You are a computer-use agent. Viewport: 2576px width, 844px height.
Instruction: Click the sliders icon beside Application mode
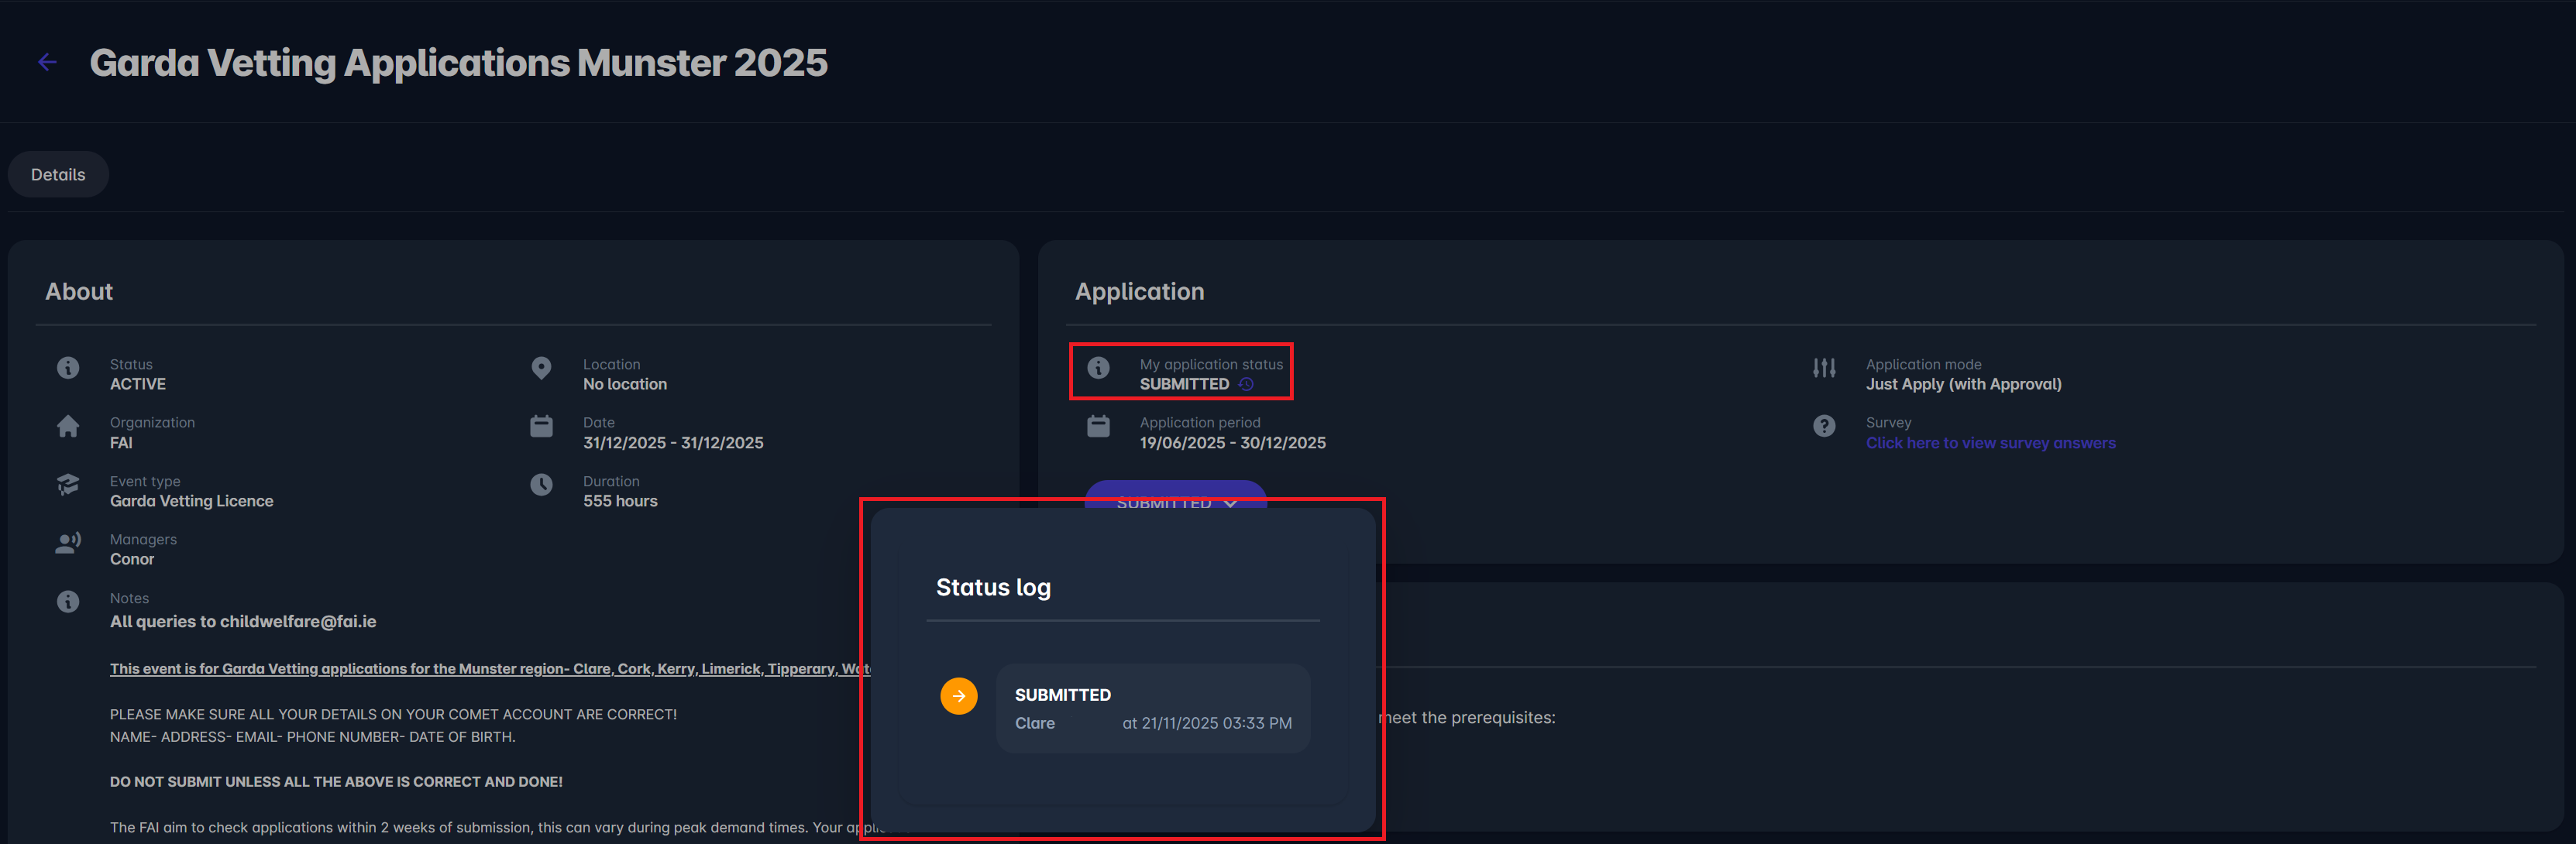coord(1824,368)
